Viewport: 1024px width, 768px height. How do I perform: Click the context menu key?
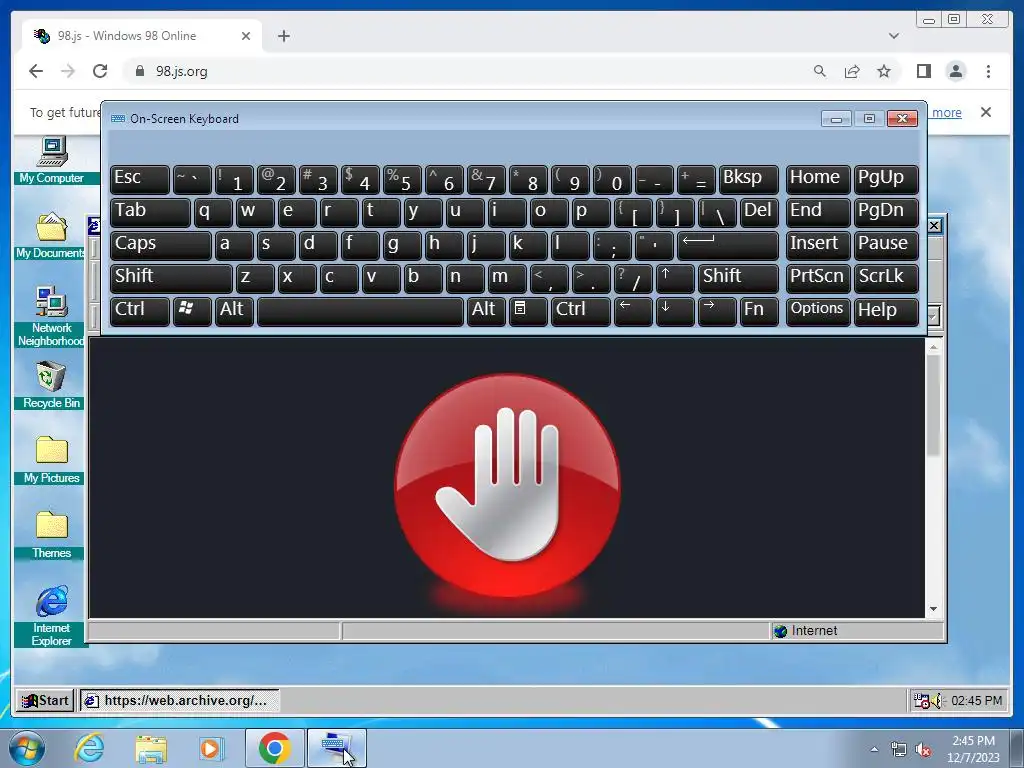point(528,312)
